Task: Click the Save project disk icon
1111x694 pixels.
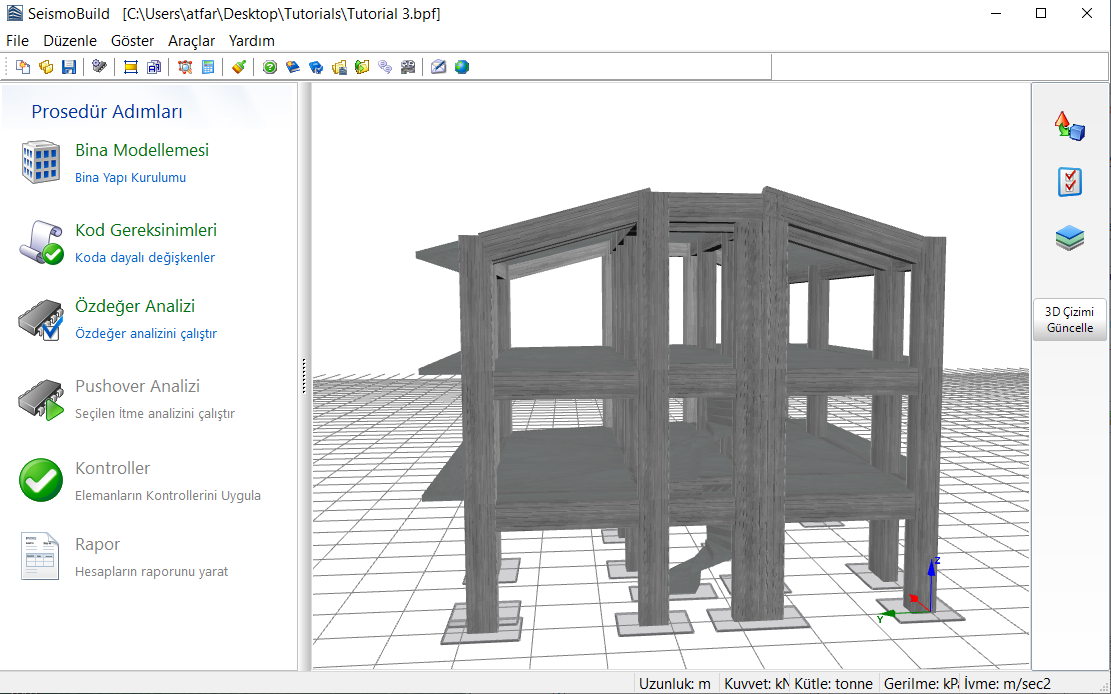Action: click(69, 67)
